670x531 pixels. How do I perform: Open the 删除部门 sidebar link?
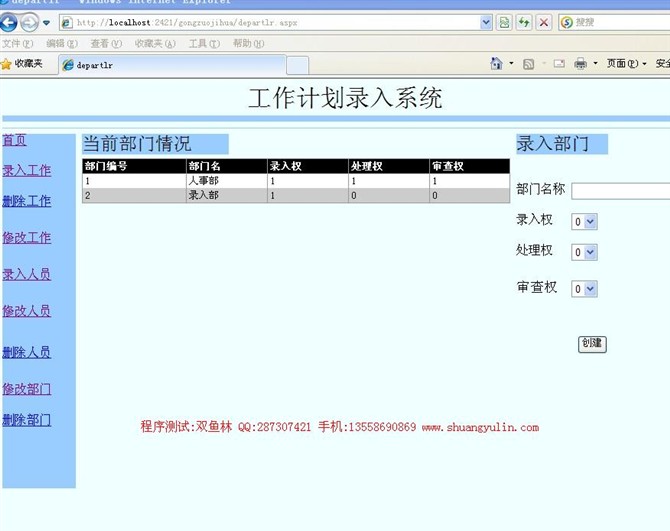tap(27, 420)
